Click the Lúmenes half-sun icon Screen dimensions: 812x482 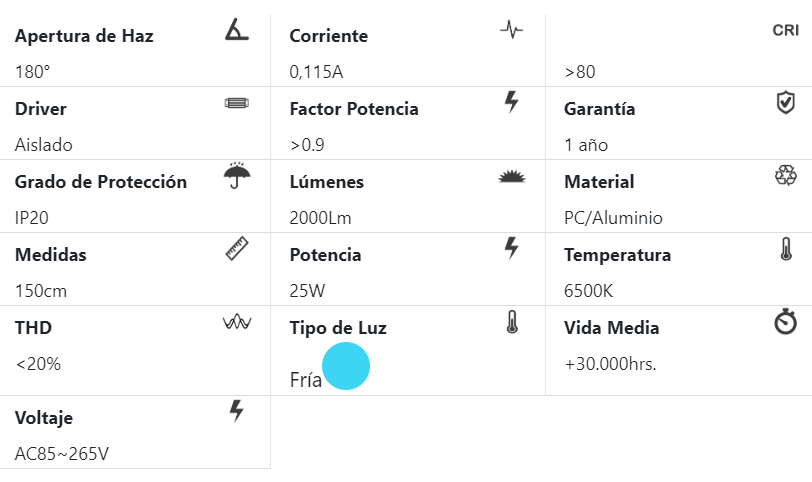(511, 177)
